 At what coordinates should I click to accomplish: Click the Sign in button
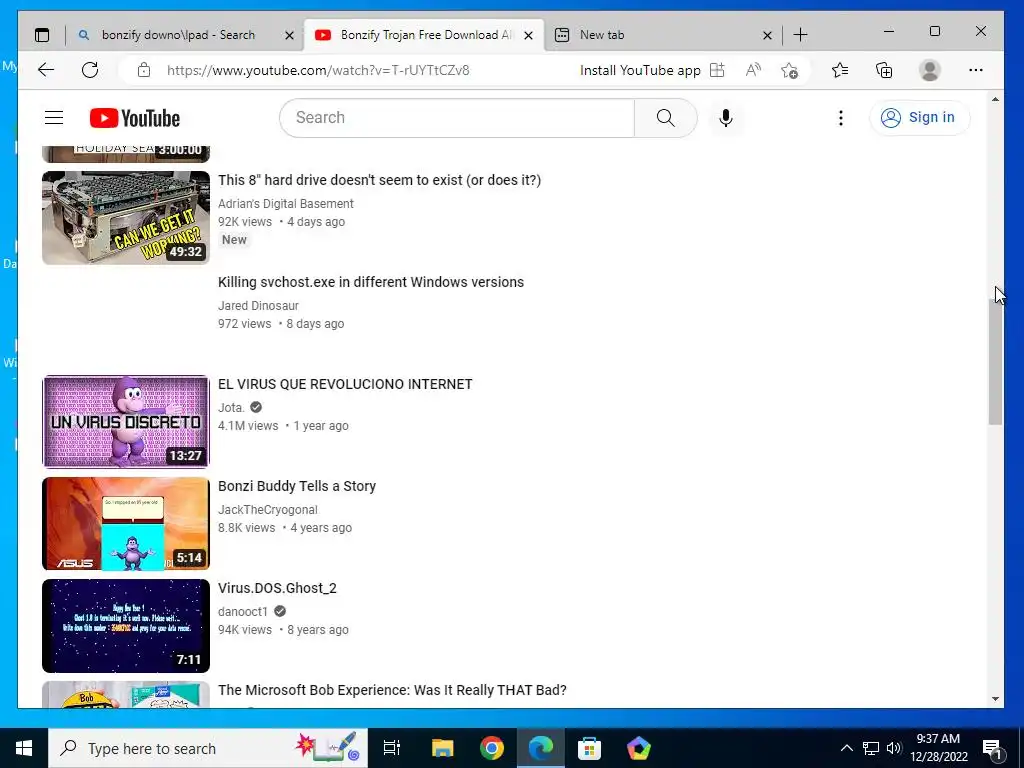(919, 118)
